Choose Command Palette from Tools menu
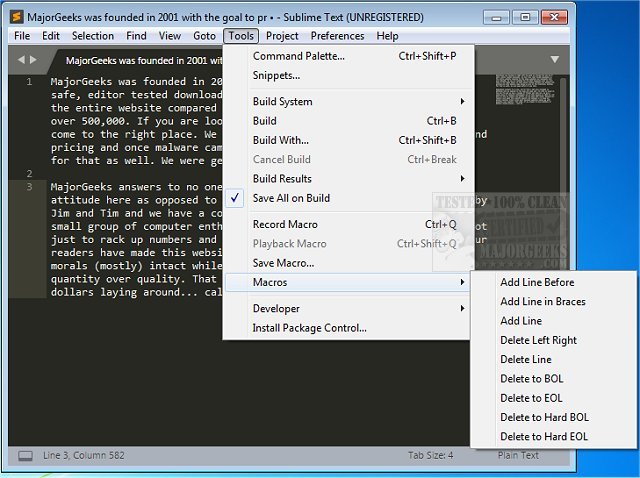Viewport: 640px width, 478px height. tap(347, 56)
